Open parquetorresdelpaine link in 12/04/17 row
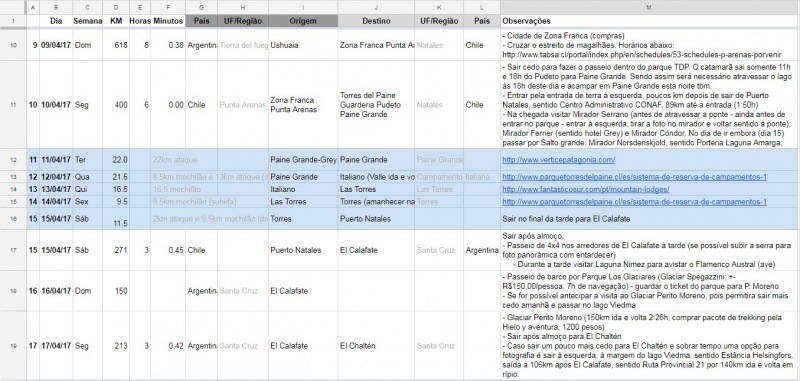The height and width of the screenshot is (381, 800). click(x=634, y=177)
